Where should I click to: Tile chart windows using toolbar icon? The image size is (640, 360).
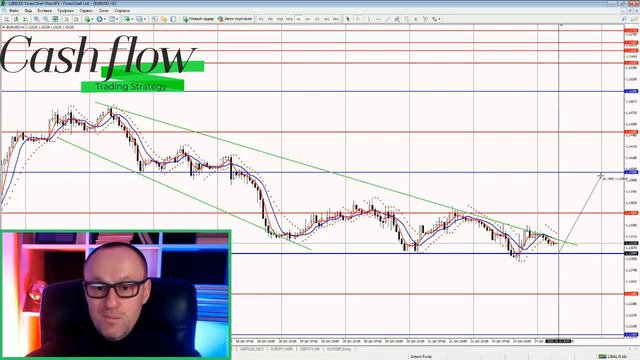pyautogui.click(x=55, y=19)
